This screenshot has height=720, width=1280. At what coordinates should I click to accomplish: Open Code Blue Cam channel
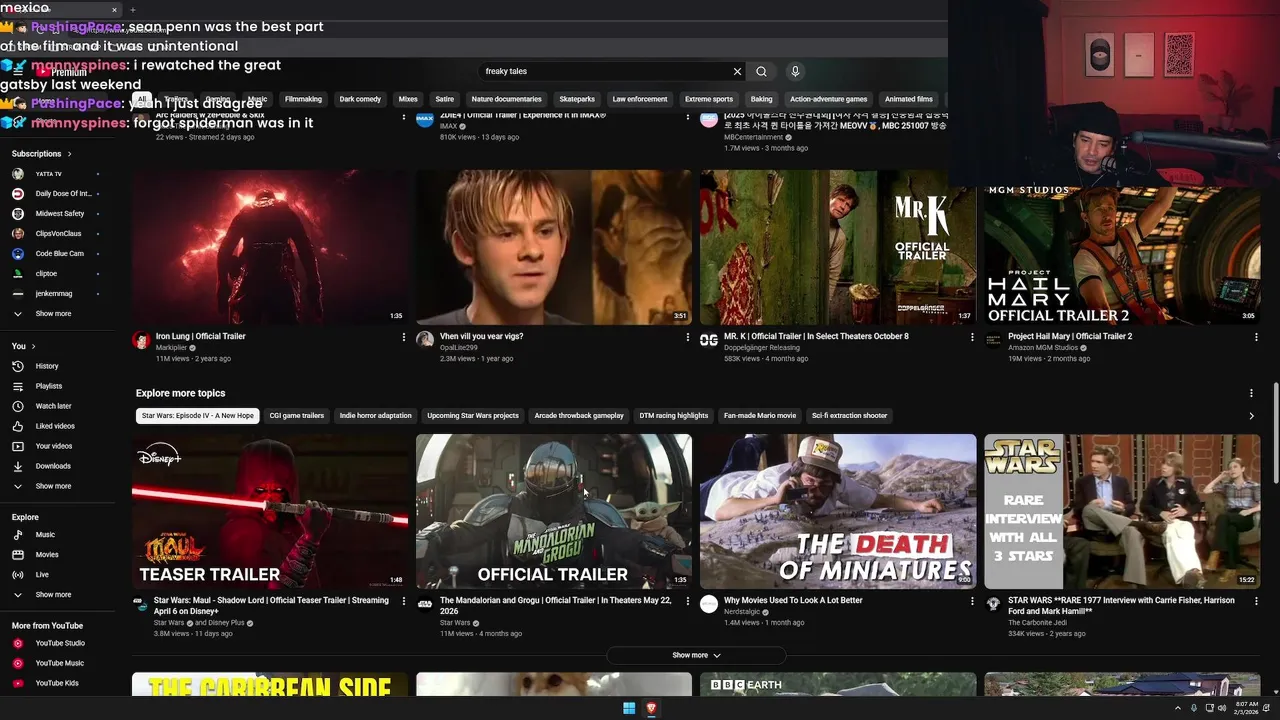(60, 254)
